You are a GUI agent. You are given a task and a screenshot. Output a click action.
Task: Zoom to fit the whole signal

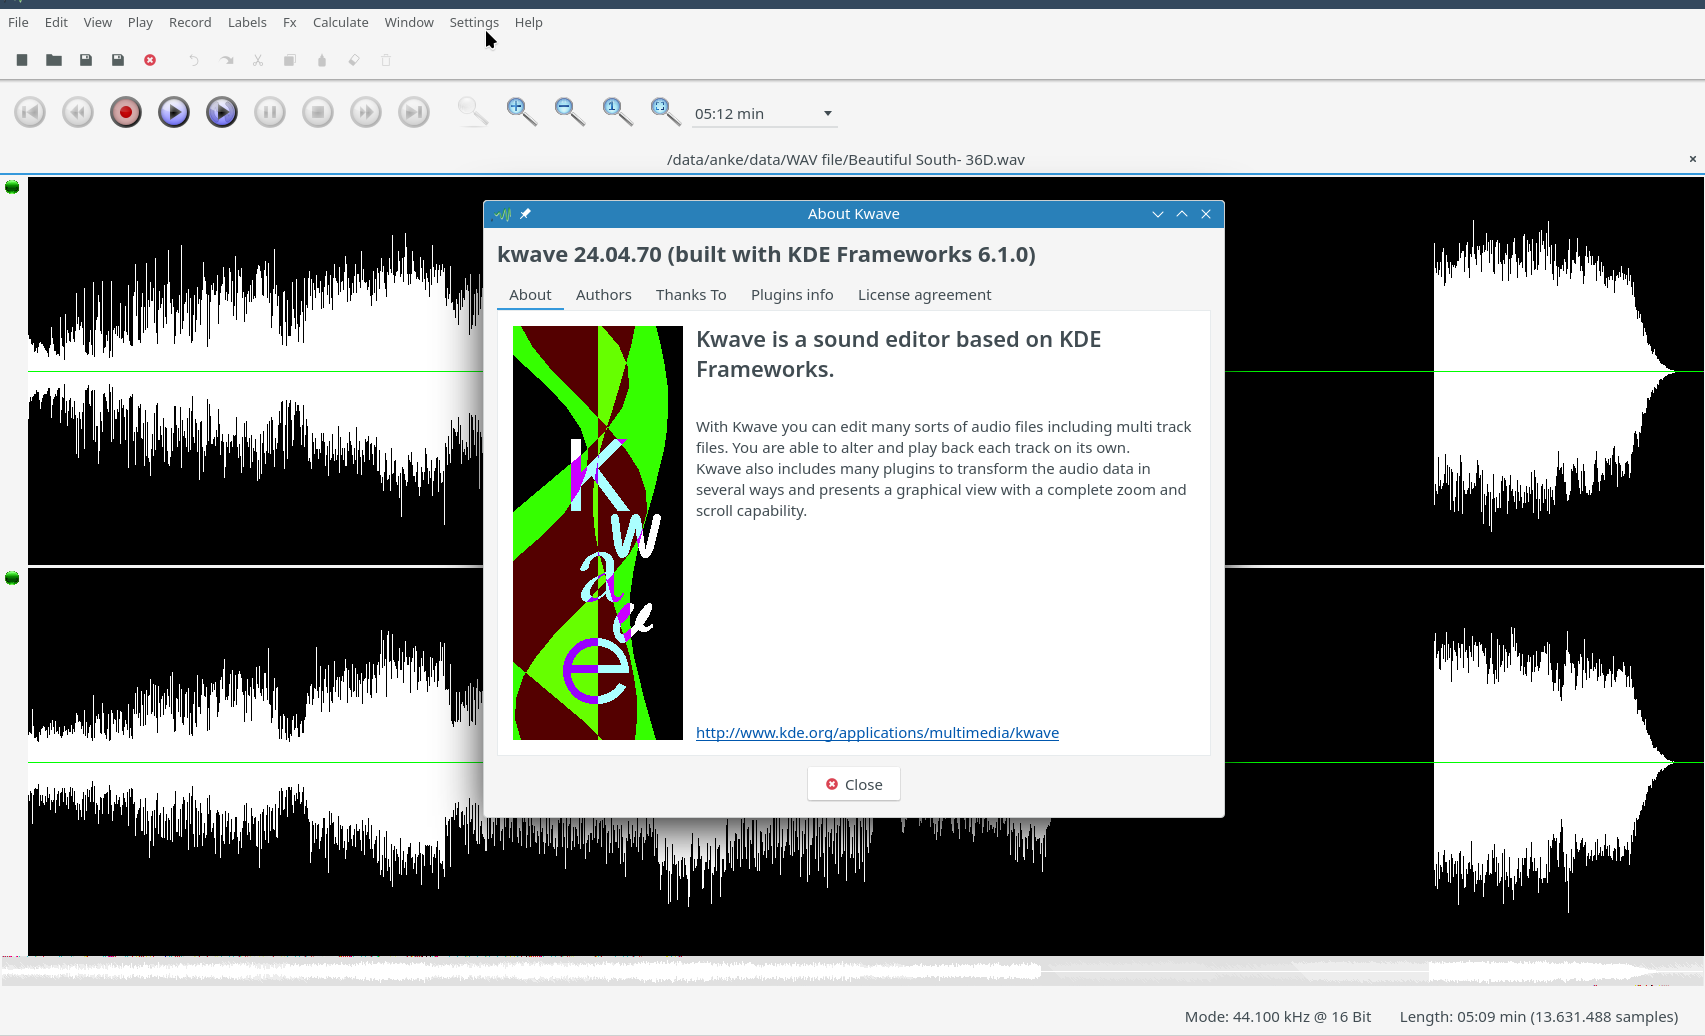click(x=665, y=111)
